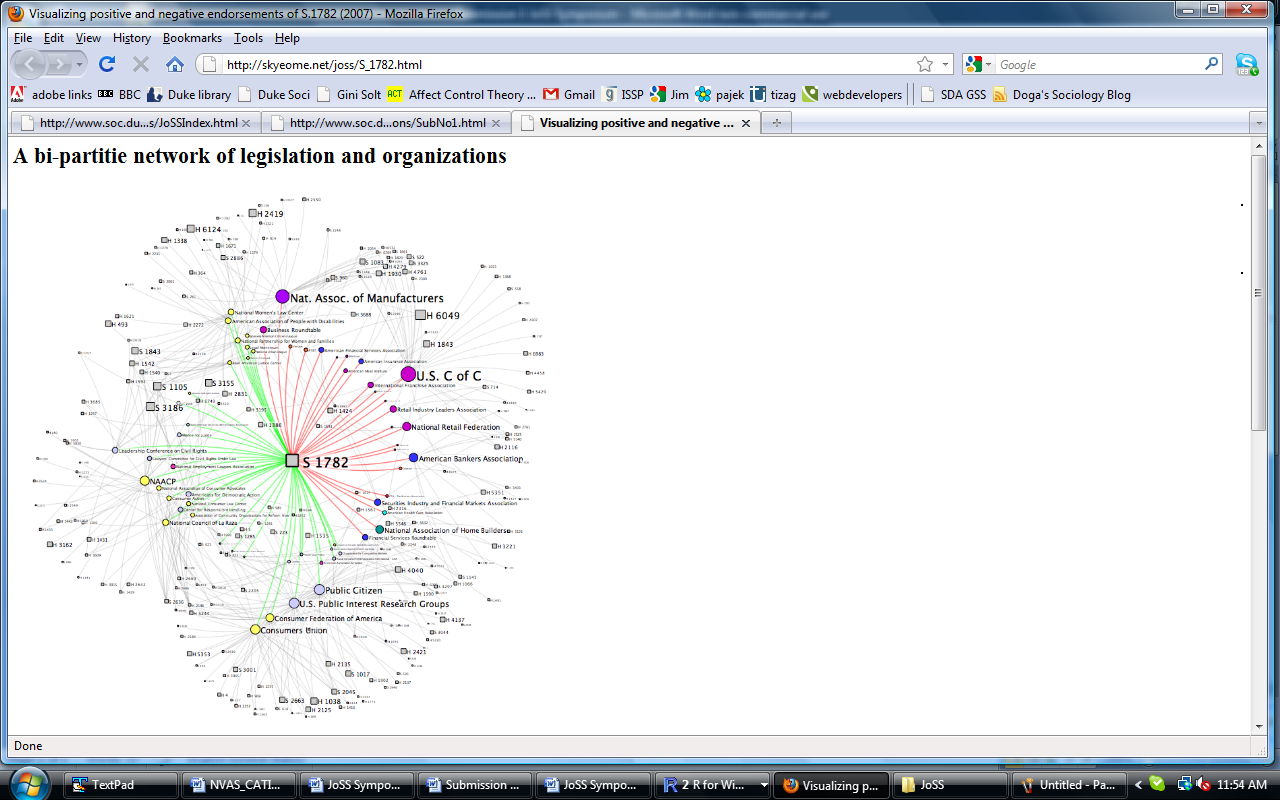
Task: Open the File menu
Action: [23, 38]
